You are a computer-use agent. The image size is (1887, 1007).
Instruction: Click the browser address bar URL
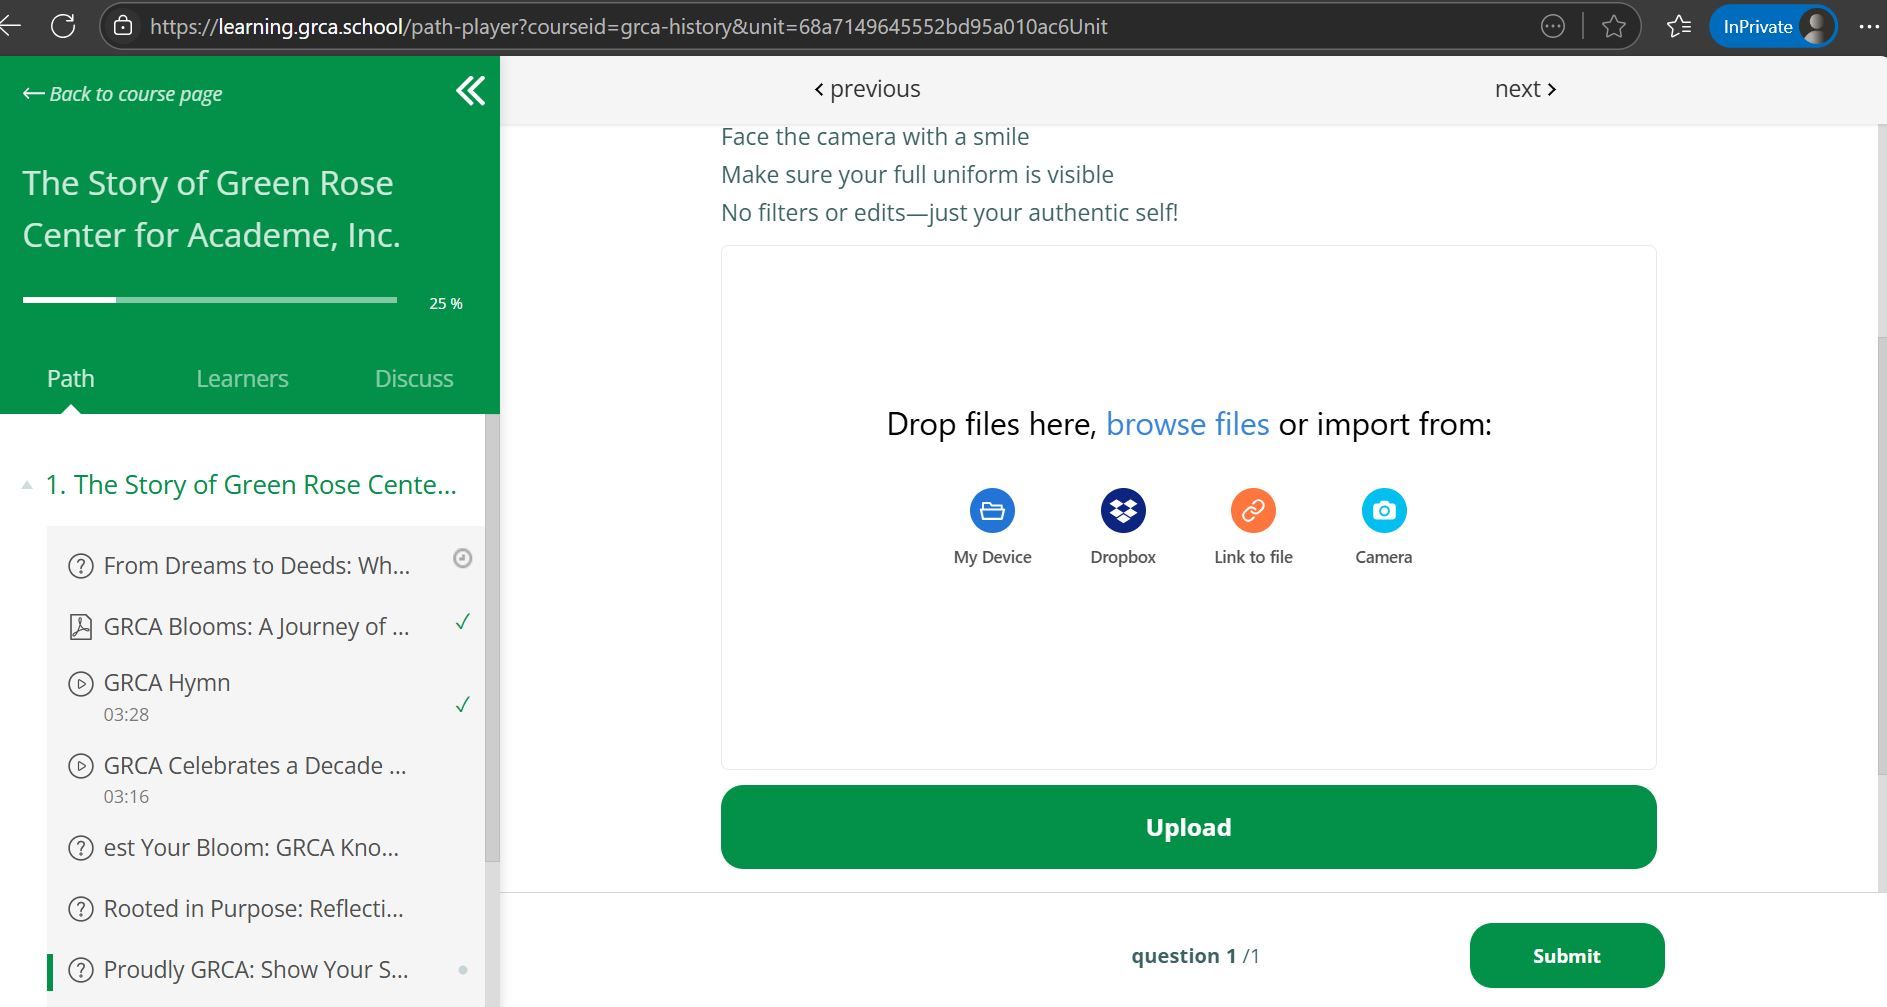[x=628, y=27]
